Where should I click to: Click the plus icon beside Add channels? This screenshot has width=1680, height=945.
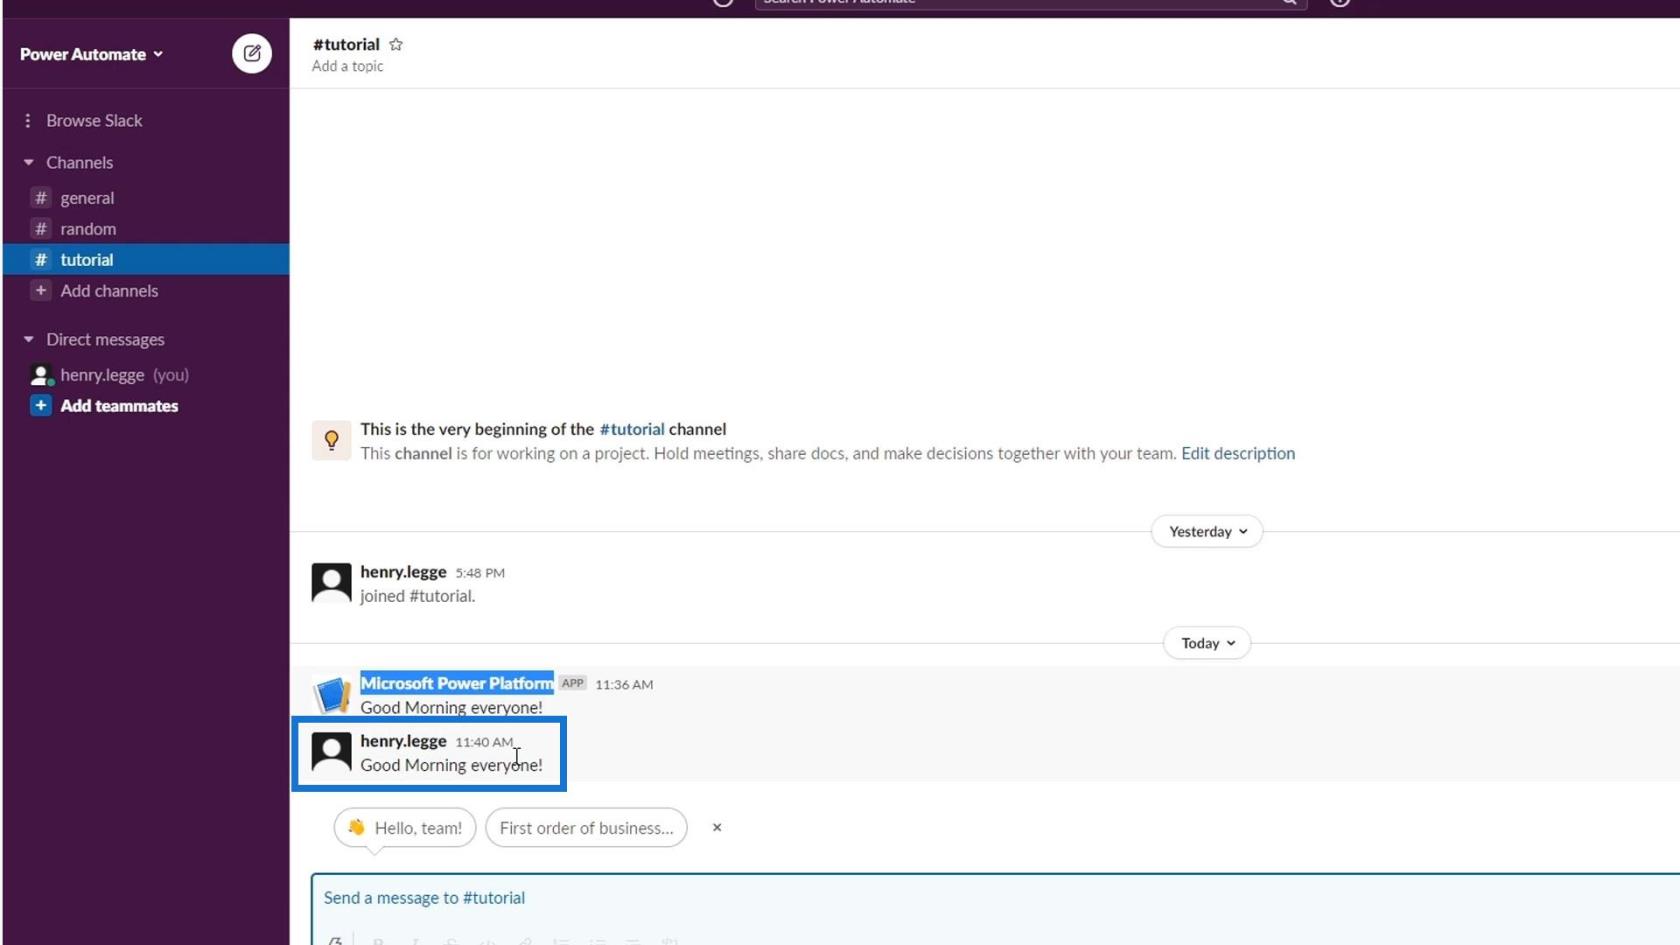[41, 290]
